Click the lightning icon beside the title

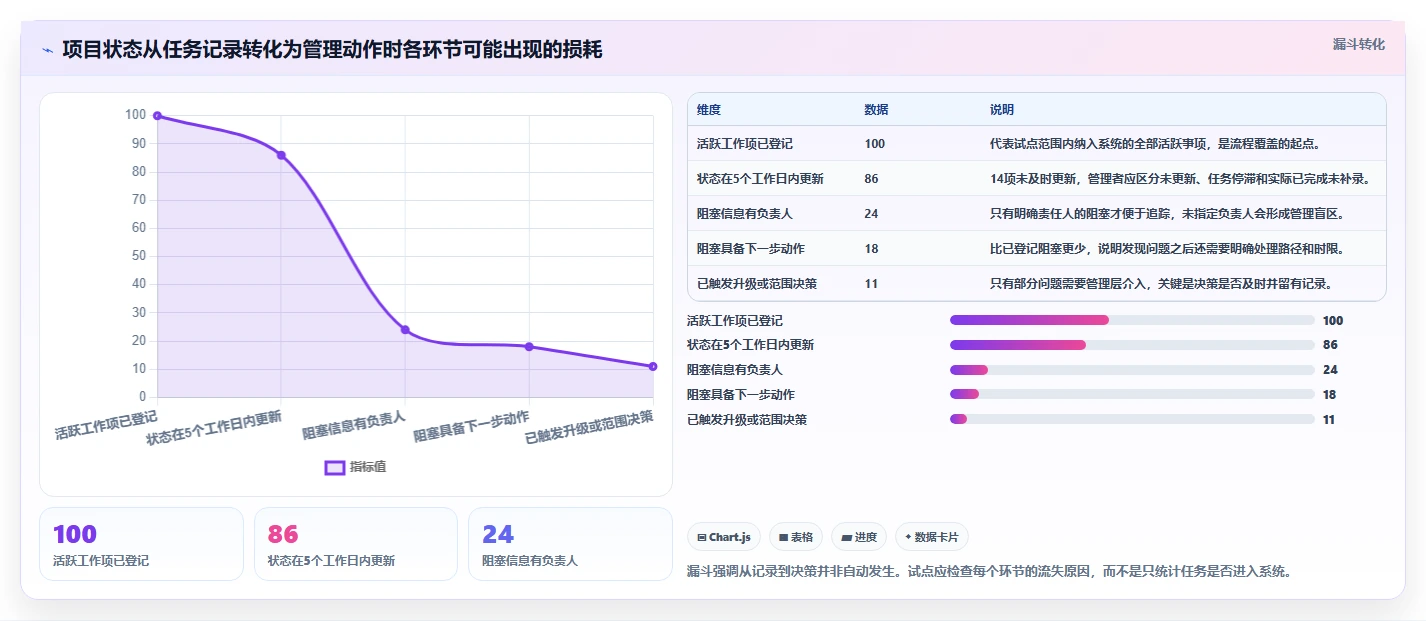coord(48,50)
